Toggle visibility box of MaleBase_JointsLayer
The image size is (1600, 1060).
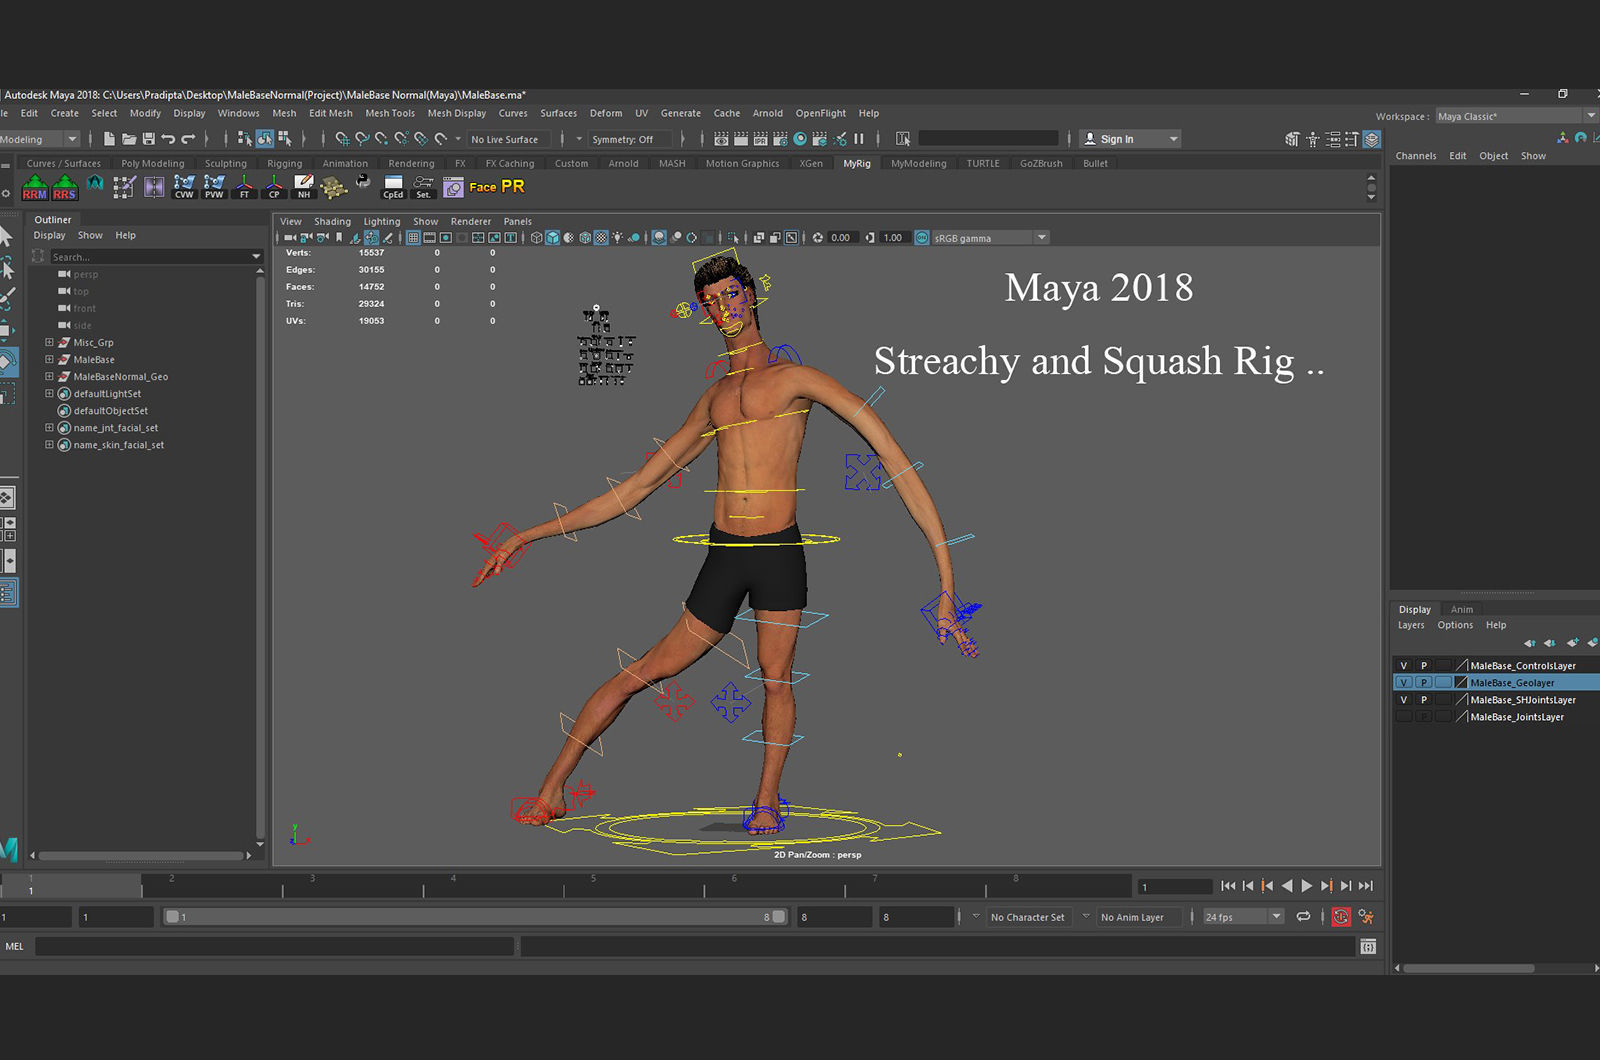click(1403, 717)
